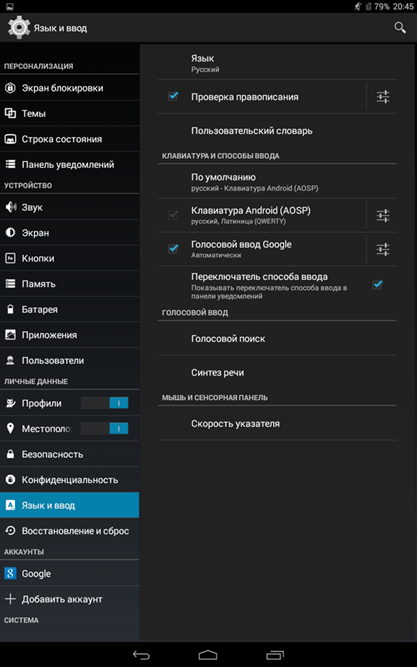Screen dimensions: 417x667
Task: Uncheck Проверка правописания checkbox
Action: (x=173, y=97)
